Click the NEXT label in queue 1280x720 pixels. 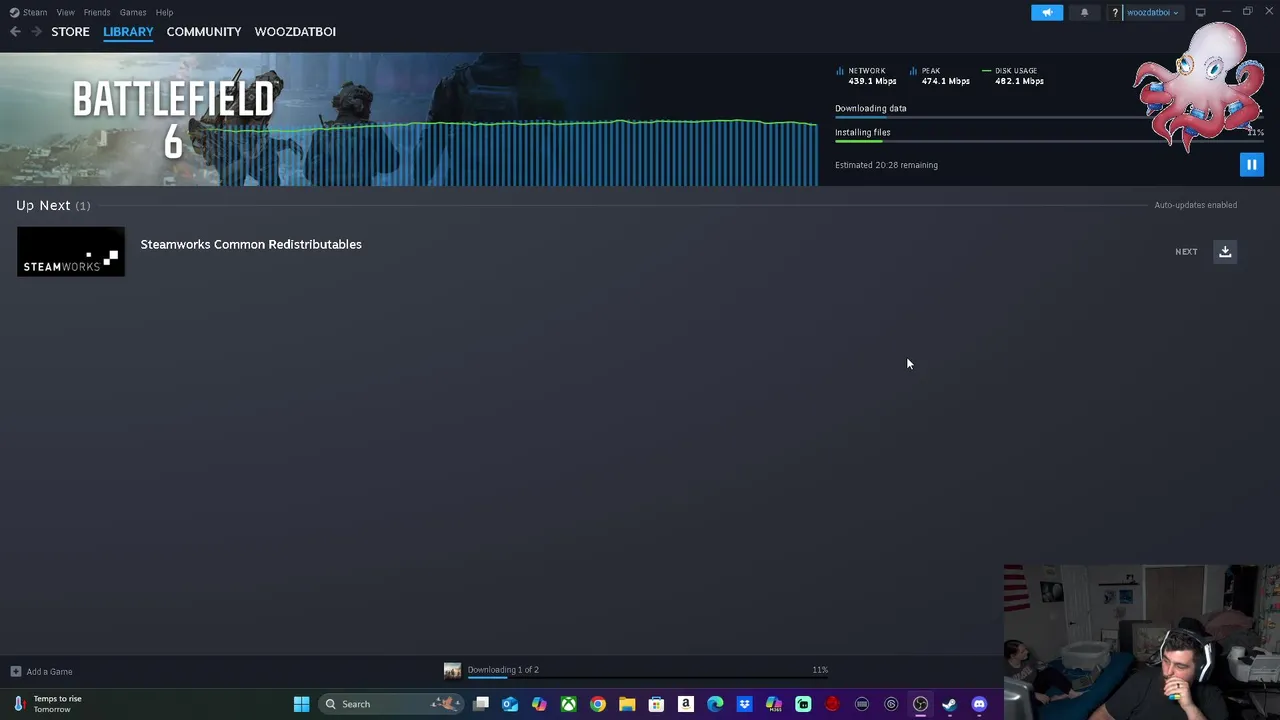pyautogui.click(x=1186, y=252)
